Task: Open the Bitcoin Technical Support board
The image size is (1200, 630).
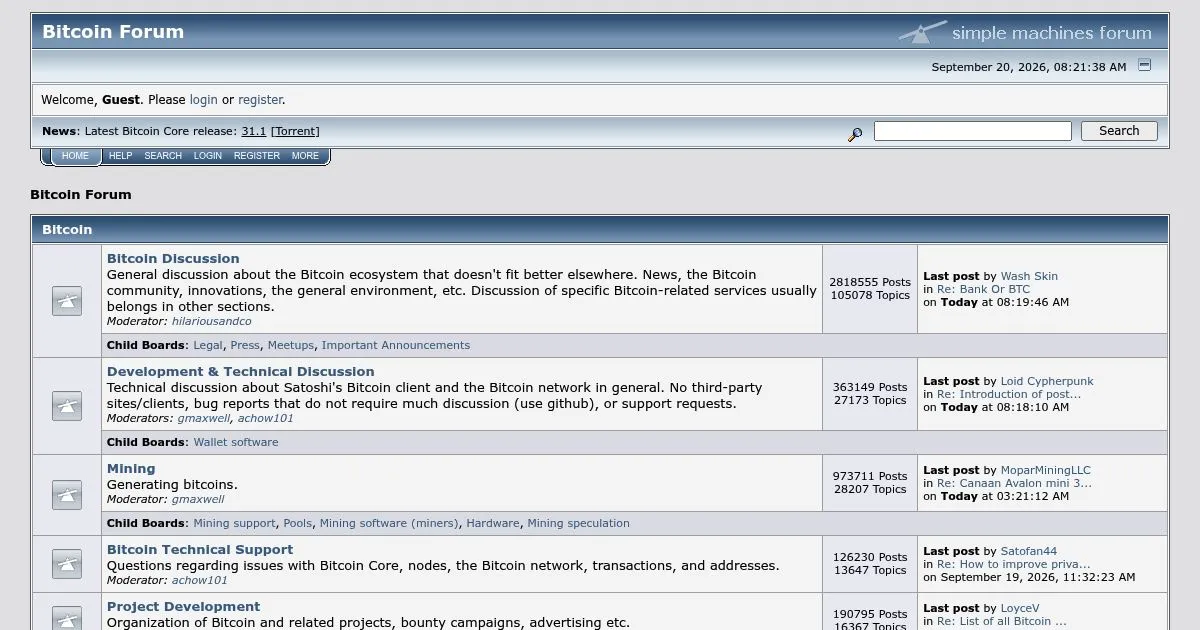Action: click(x=200, y=549)
